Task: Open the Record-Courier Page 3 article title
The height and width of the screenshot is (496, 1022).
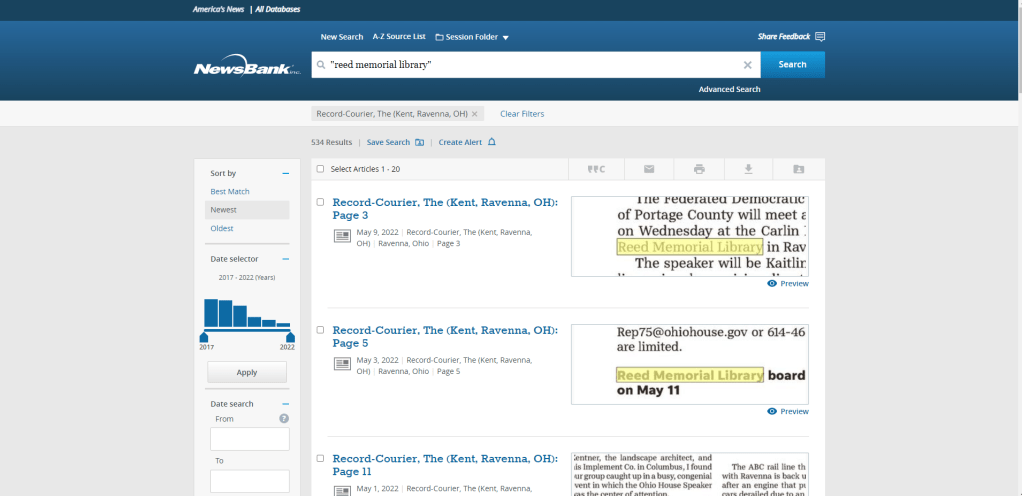Action: (x=445, y=209)
